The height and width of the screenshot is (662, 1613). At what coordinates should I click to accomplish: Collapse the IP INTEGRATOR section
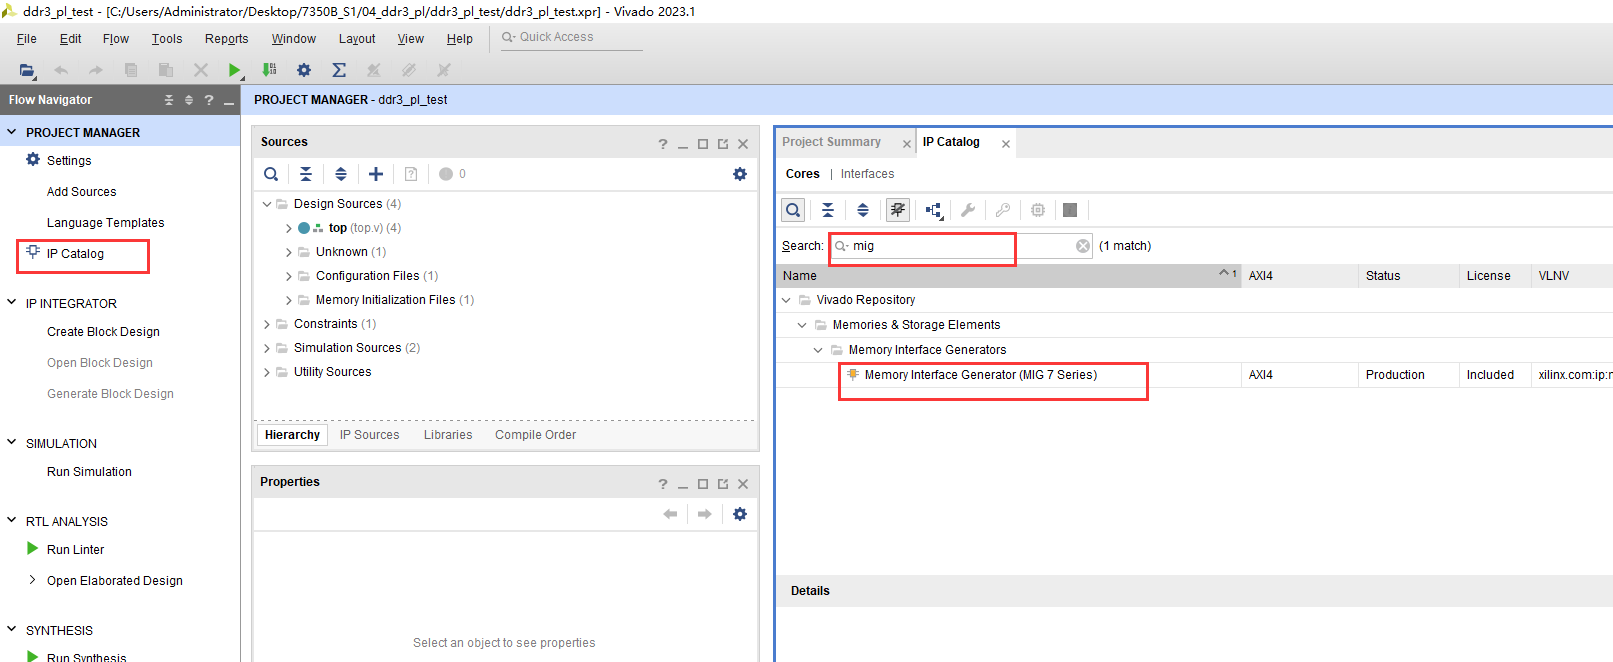click(x=12, y=303)
